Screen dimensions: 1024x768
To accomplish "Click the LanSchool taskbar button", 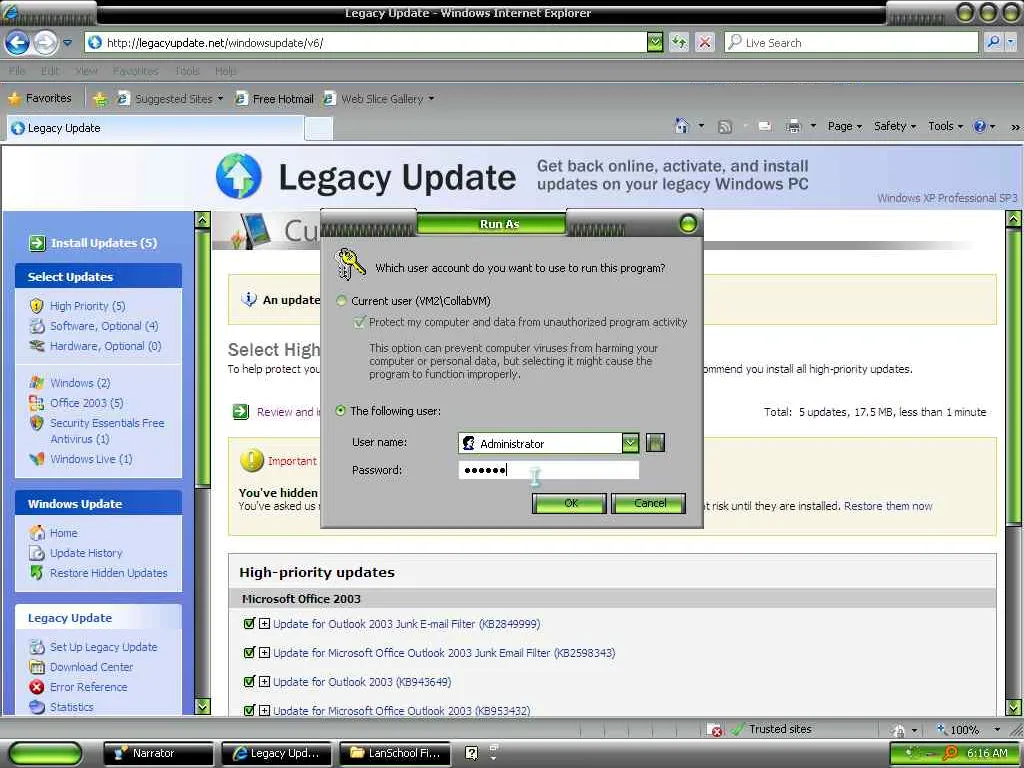I will coord(395,753).
